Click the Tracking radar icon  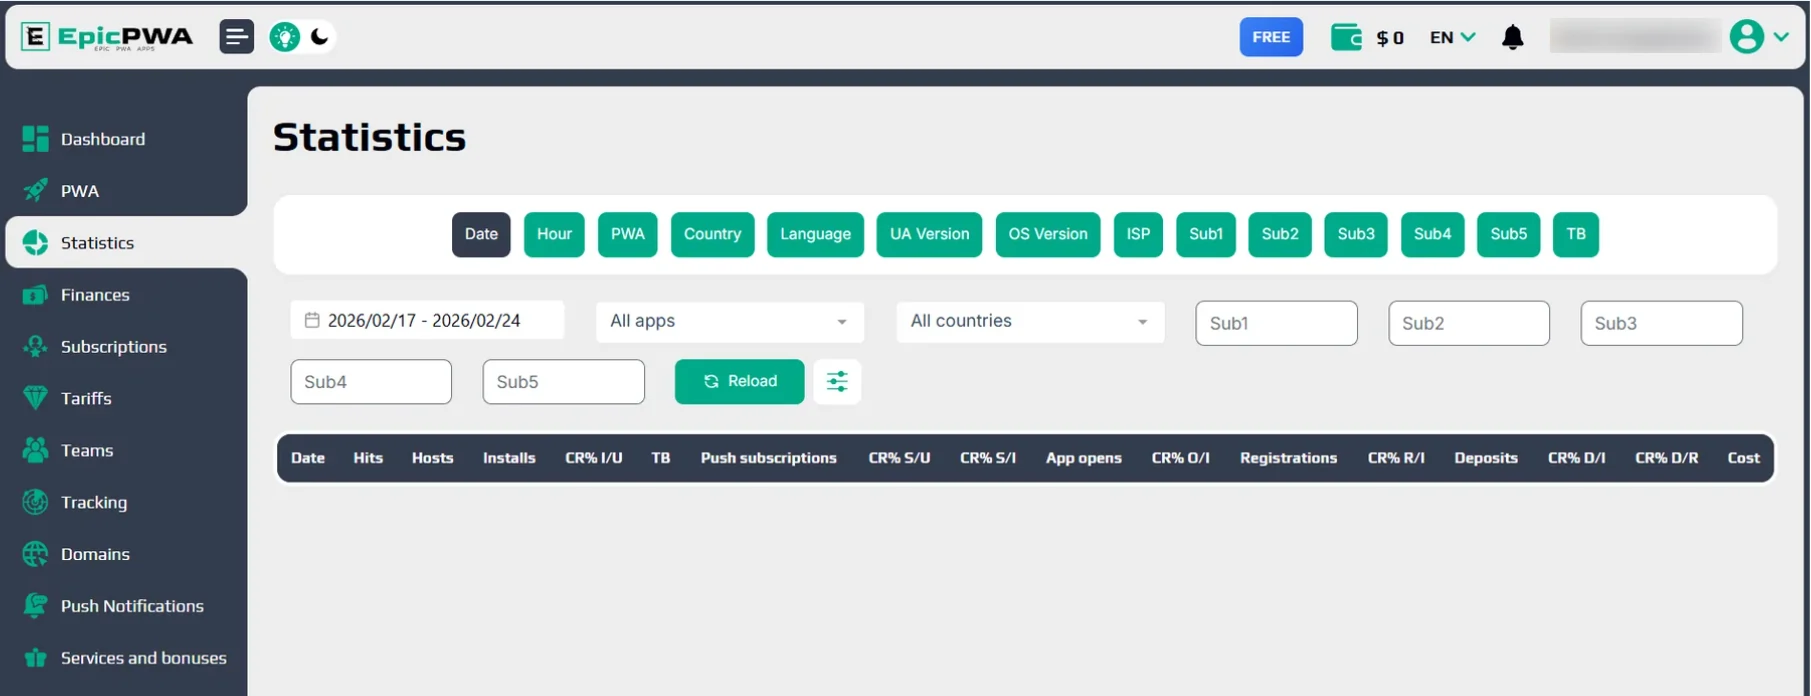35,502
